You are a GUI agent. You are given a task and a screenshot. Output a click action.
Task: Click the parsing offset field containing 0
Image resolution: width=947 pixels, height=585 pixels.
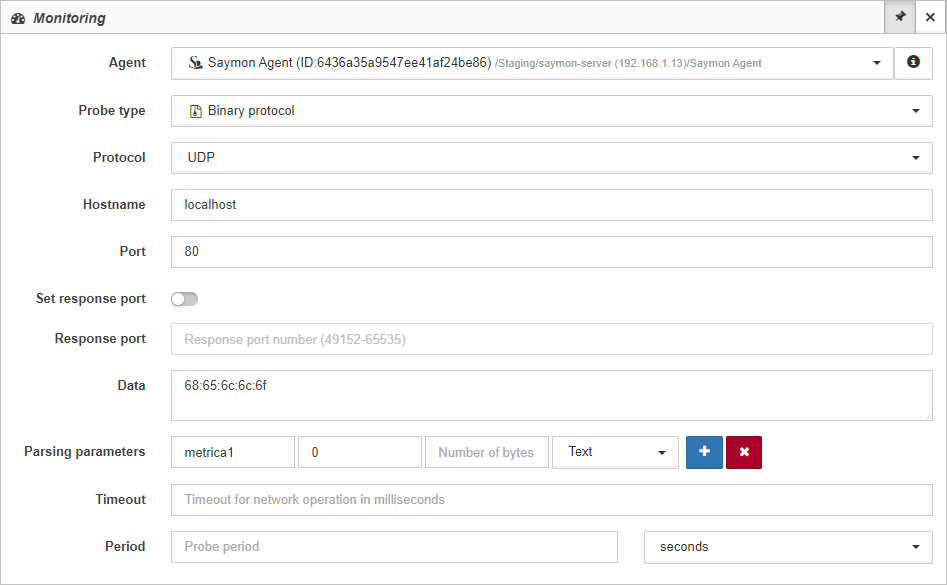click(x=360, y=452)
